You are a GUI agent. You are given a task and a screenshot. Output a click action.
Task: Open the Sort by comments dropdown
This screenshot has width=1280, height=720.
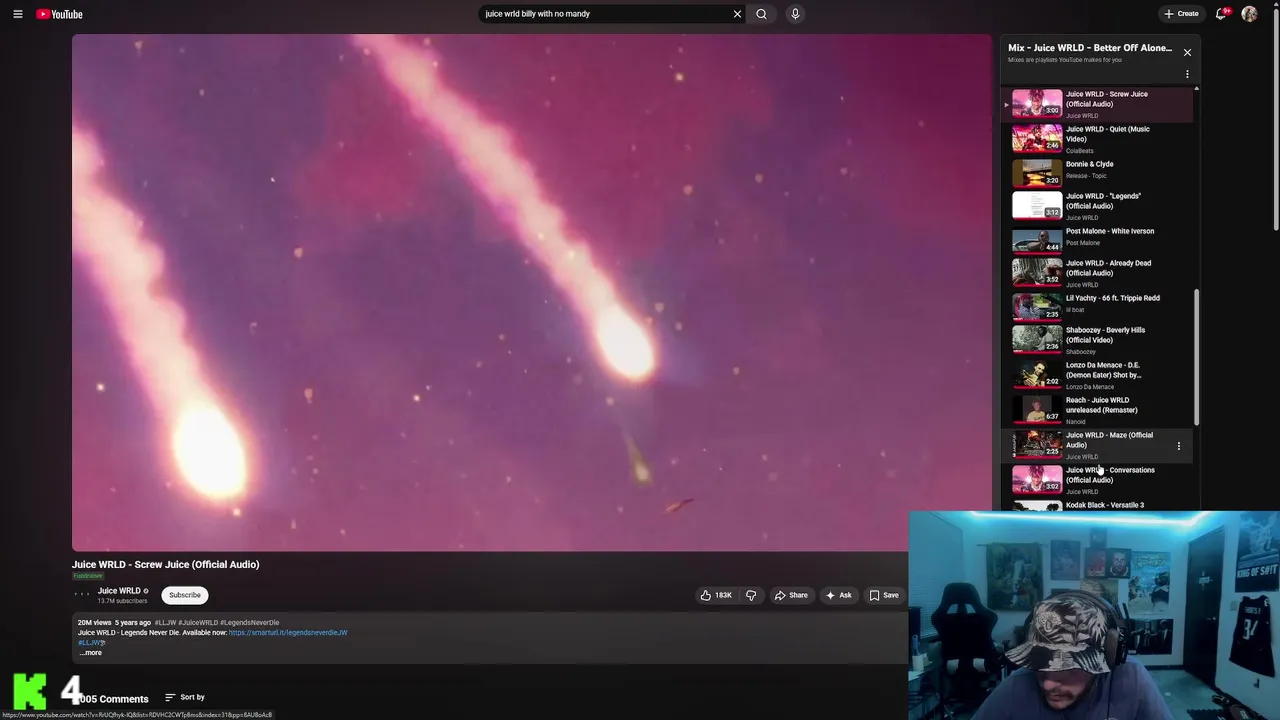tap(185, 697)
